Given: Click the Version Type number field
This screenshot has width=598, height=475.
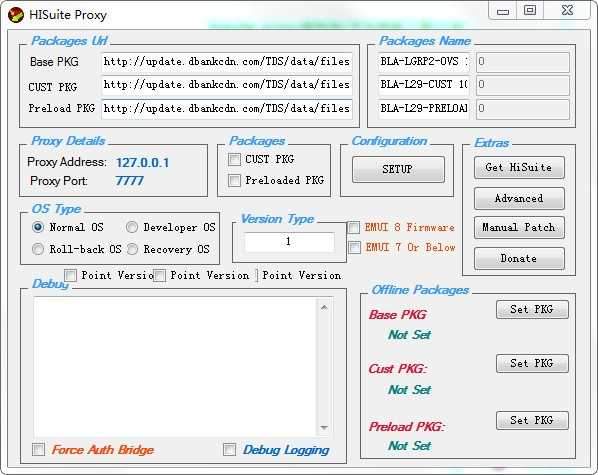Looking at the screenshot, I should pyautogui.click(x=289, y=242).
